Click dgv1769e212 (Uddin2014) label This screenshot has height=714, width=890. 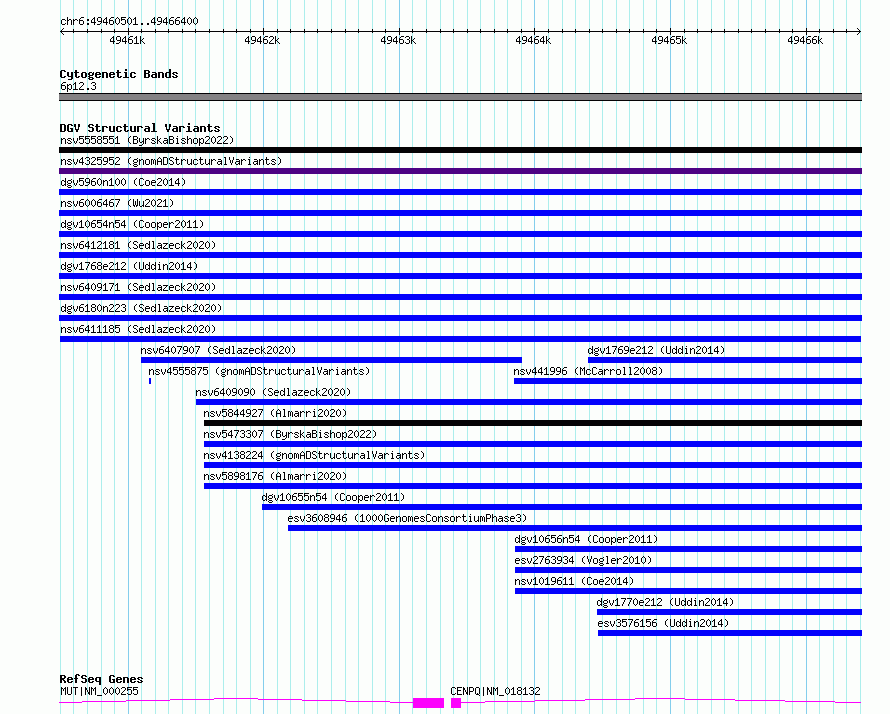click(656, 350)
